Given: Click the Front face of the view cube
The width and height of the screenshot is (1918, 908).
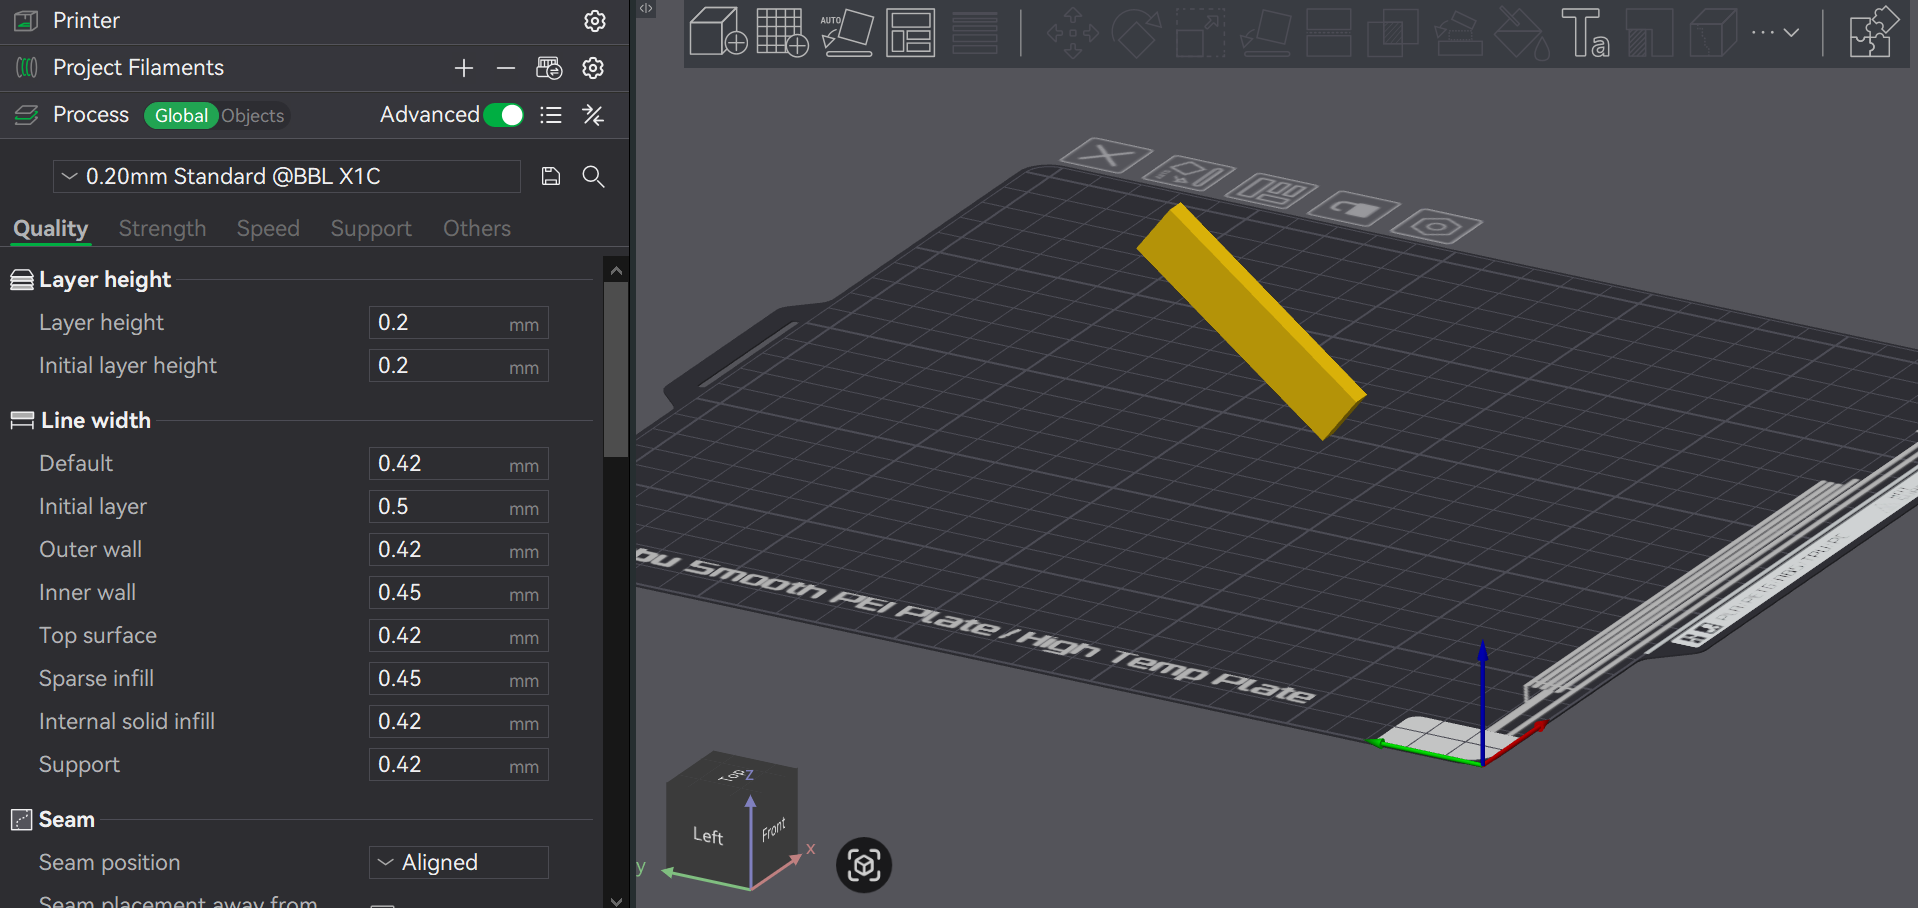Looking at the screenshot, I should coord(774,828).
